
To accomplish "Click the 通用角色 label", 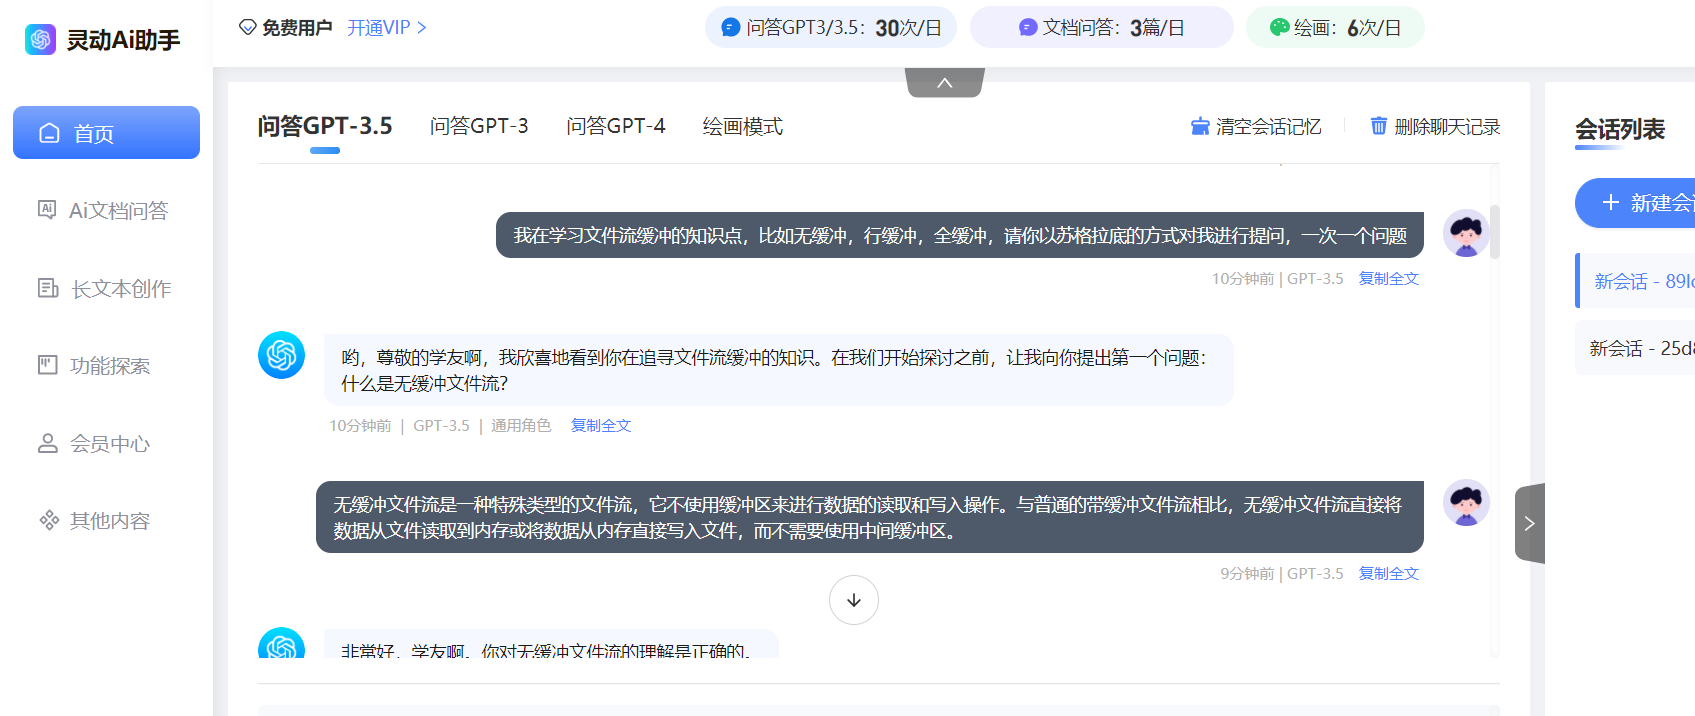I will tap(521, 426).
